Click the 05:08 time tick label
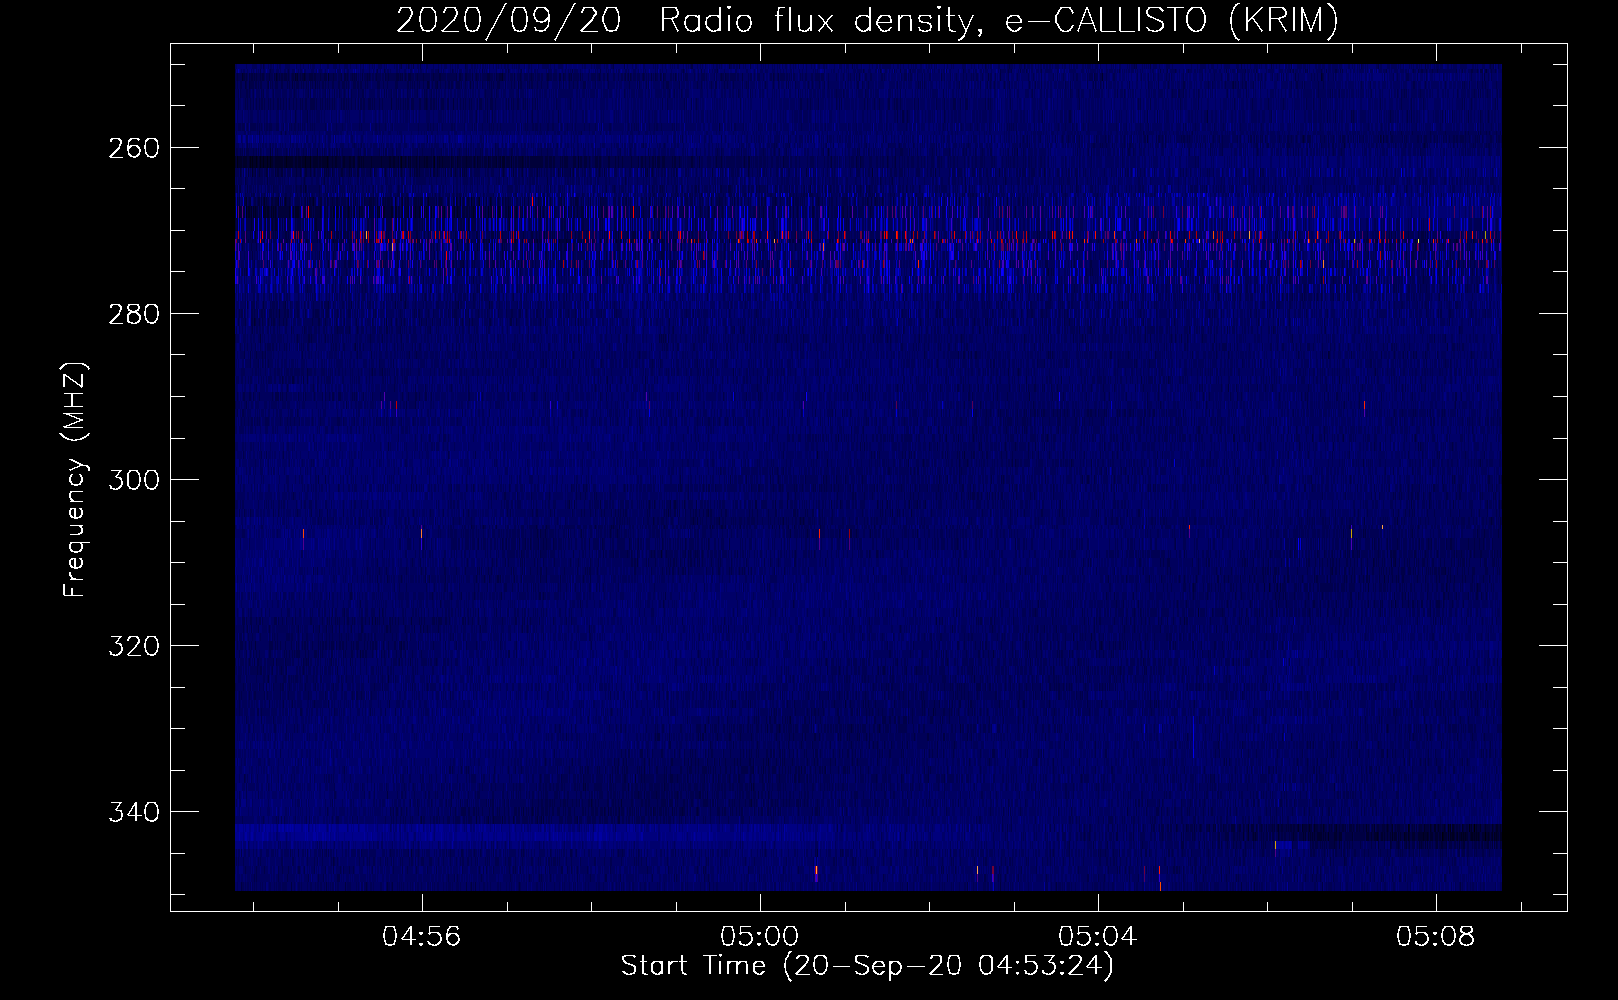Image resolution: width=1618 pixels, height=1000 pixels. tap(1437, 937)
